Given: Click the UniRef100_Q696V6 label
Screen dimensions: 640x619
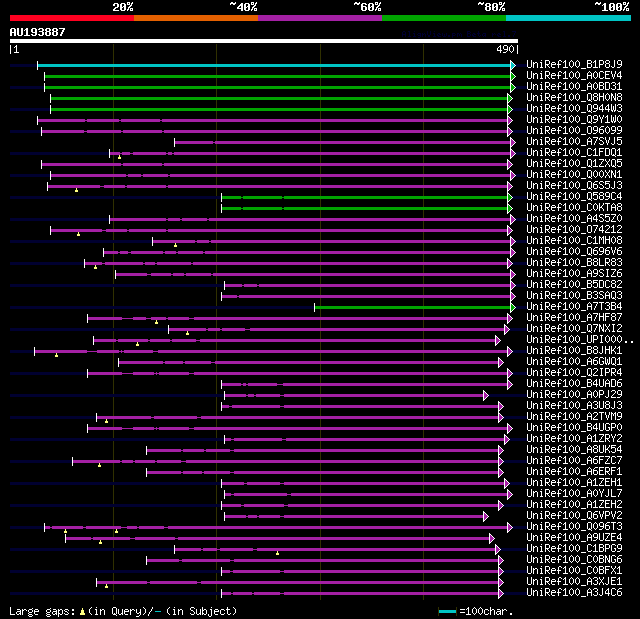Looking at the screenshot, I should (x=574, y=252).
